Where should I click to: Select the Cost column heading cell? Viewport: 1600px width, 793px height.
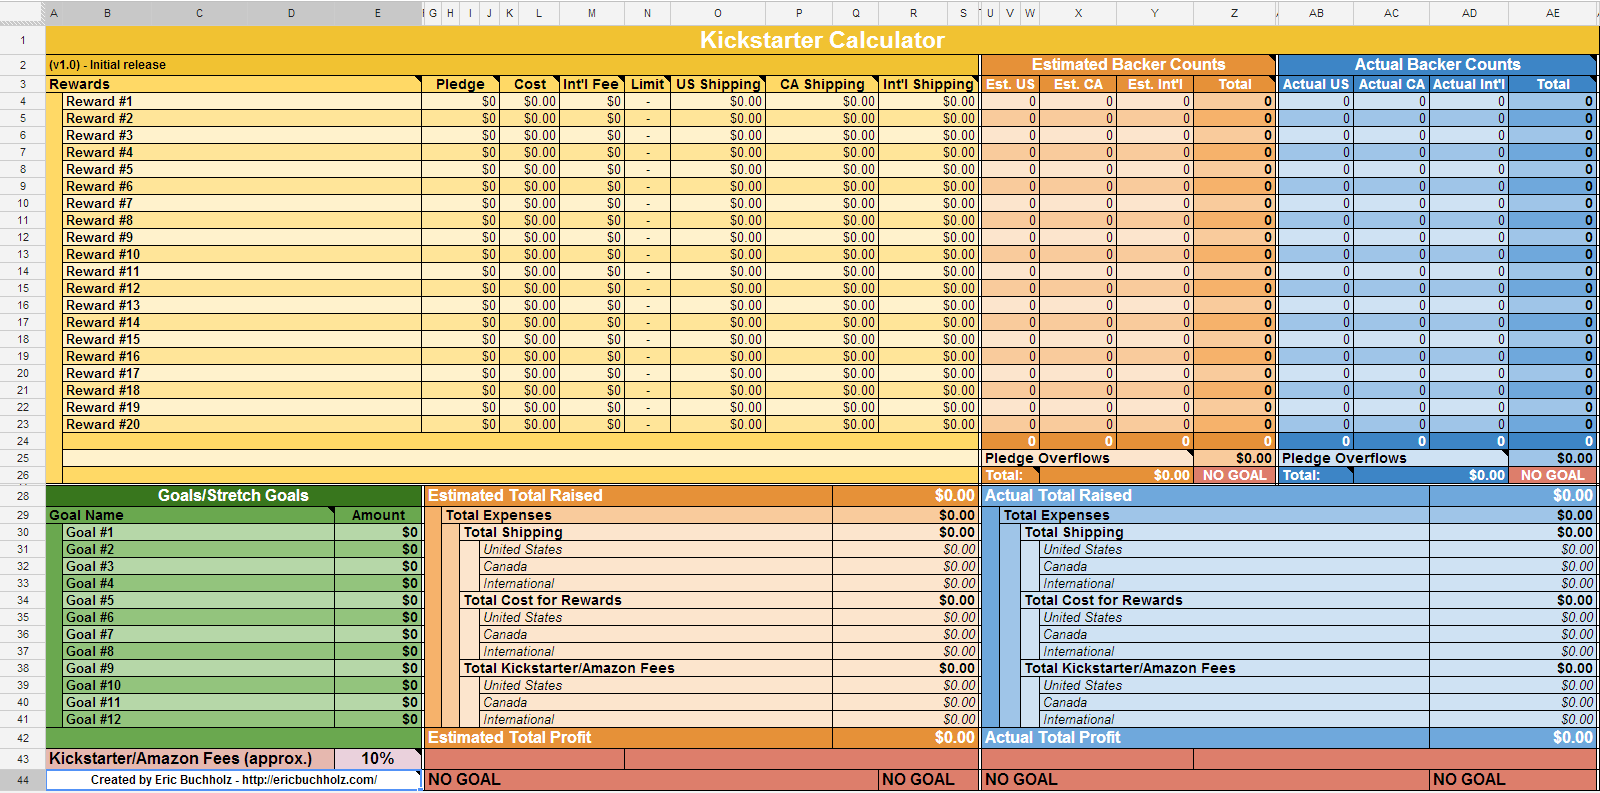529,85
